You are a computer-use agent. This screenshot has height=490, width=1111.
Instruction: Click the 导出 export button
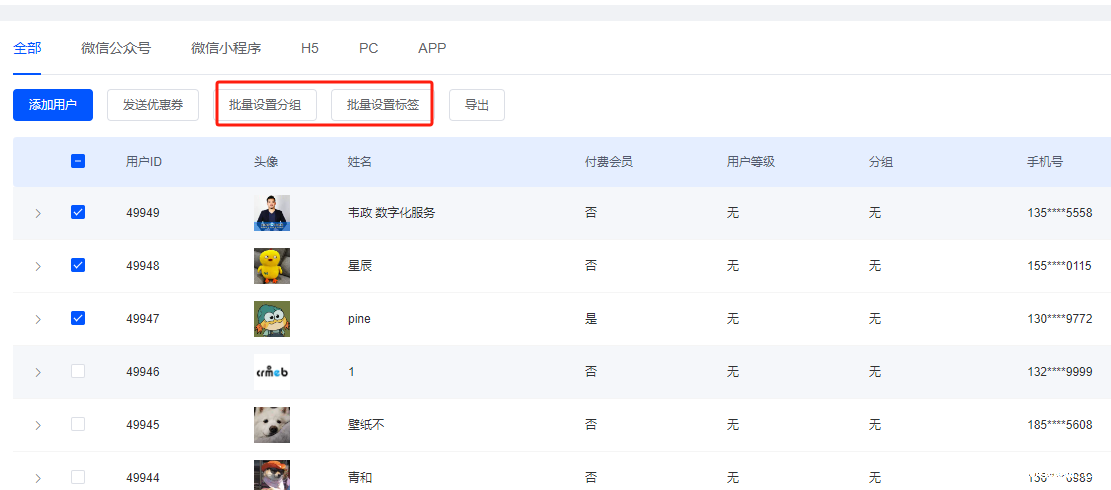point(477,105)
